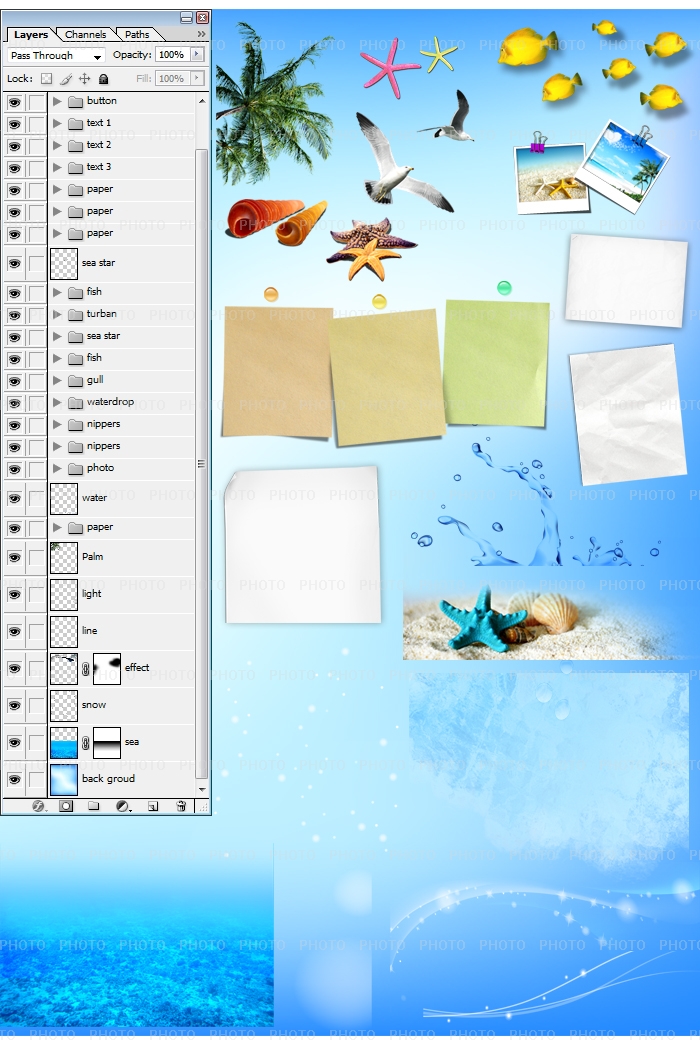Viewport: 700px width, 1044px height.
Task: Enable lock transparent pixels icon
Action: pos(46,78)
